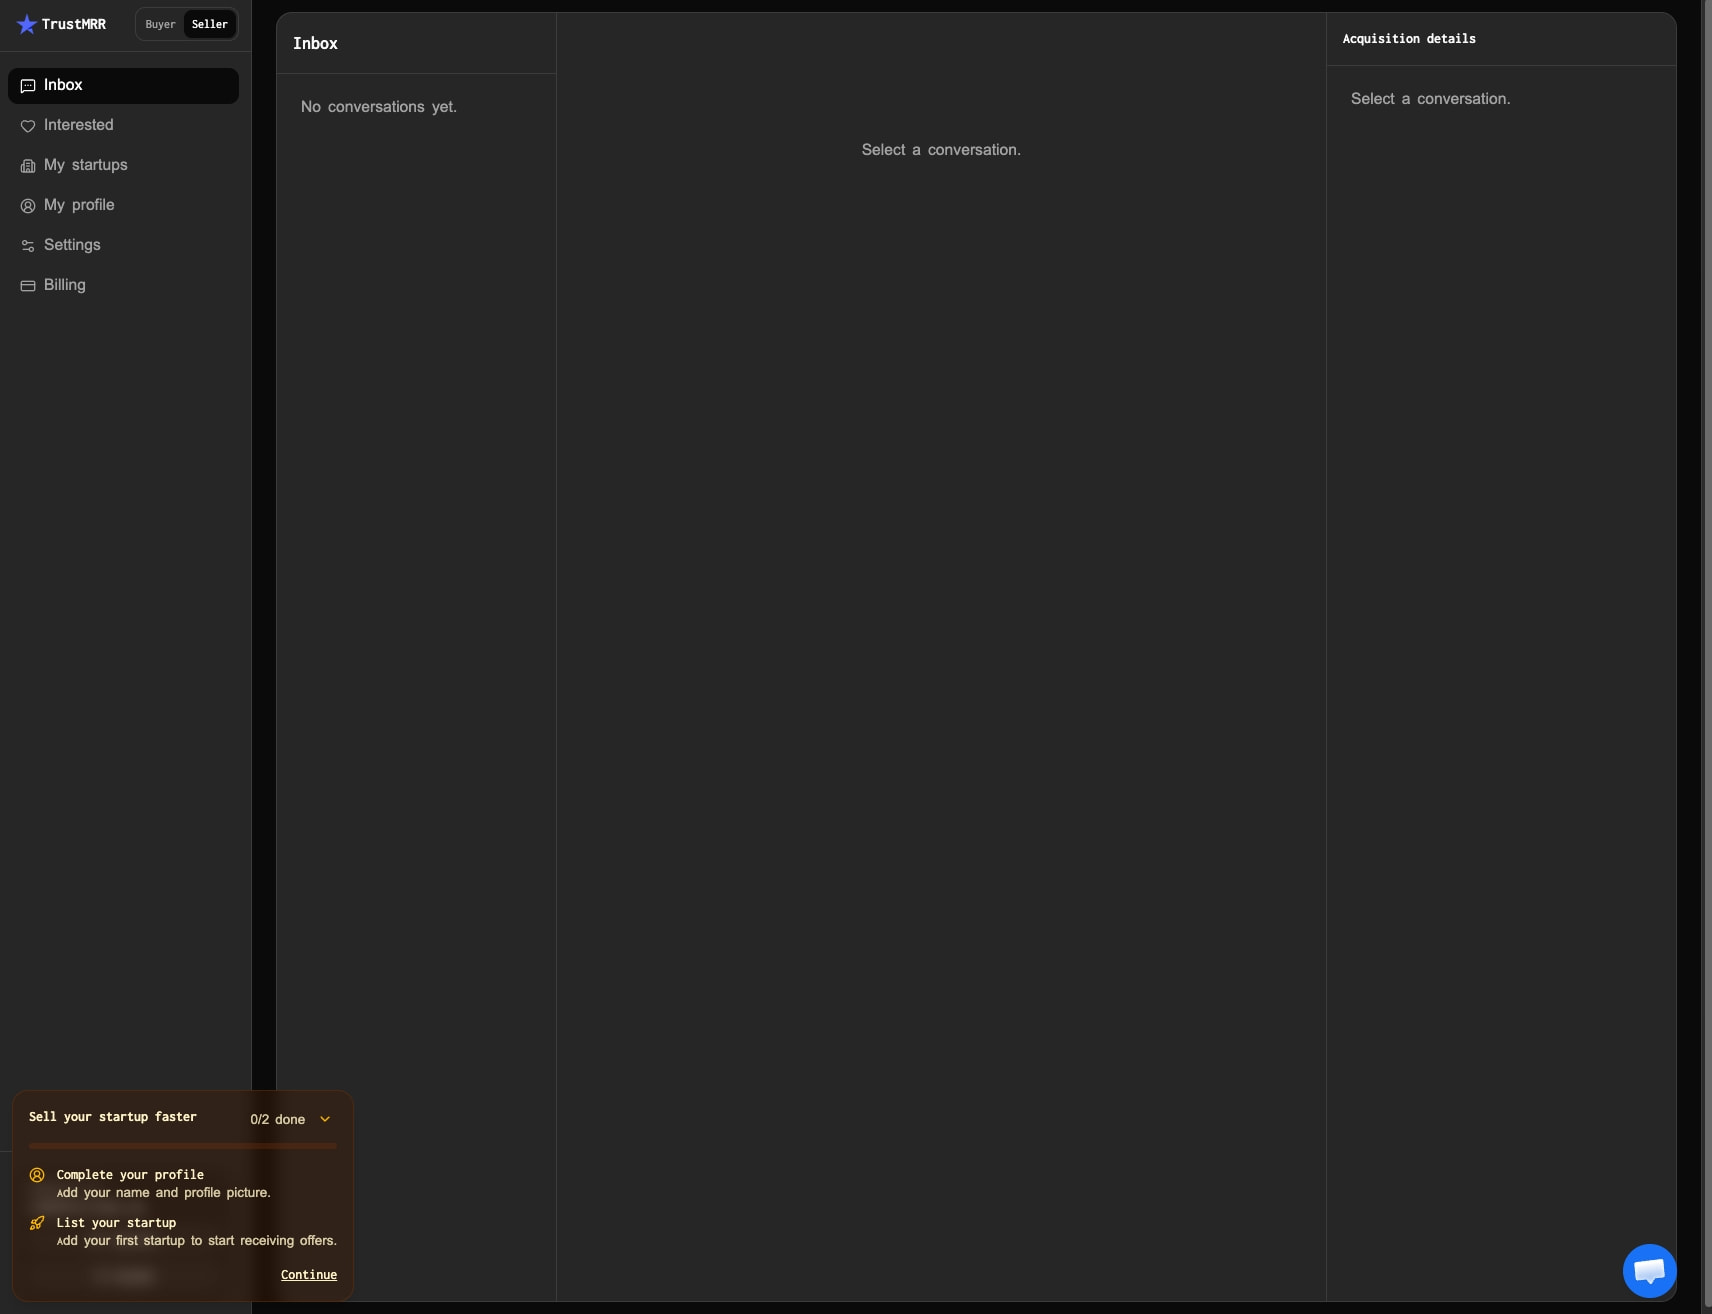The width and height of the screenshot is (1712, 1314).
Task: Open the Inbox menu item
Action: pos(123,86)
